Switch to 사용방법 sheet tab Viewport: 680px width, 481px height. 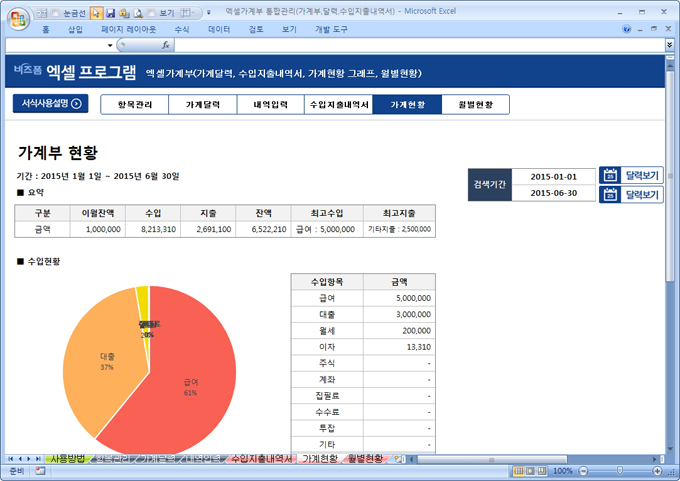coord(68,458)
